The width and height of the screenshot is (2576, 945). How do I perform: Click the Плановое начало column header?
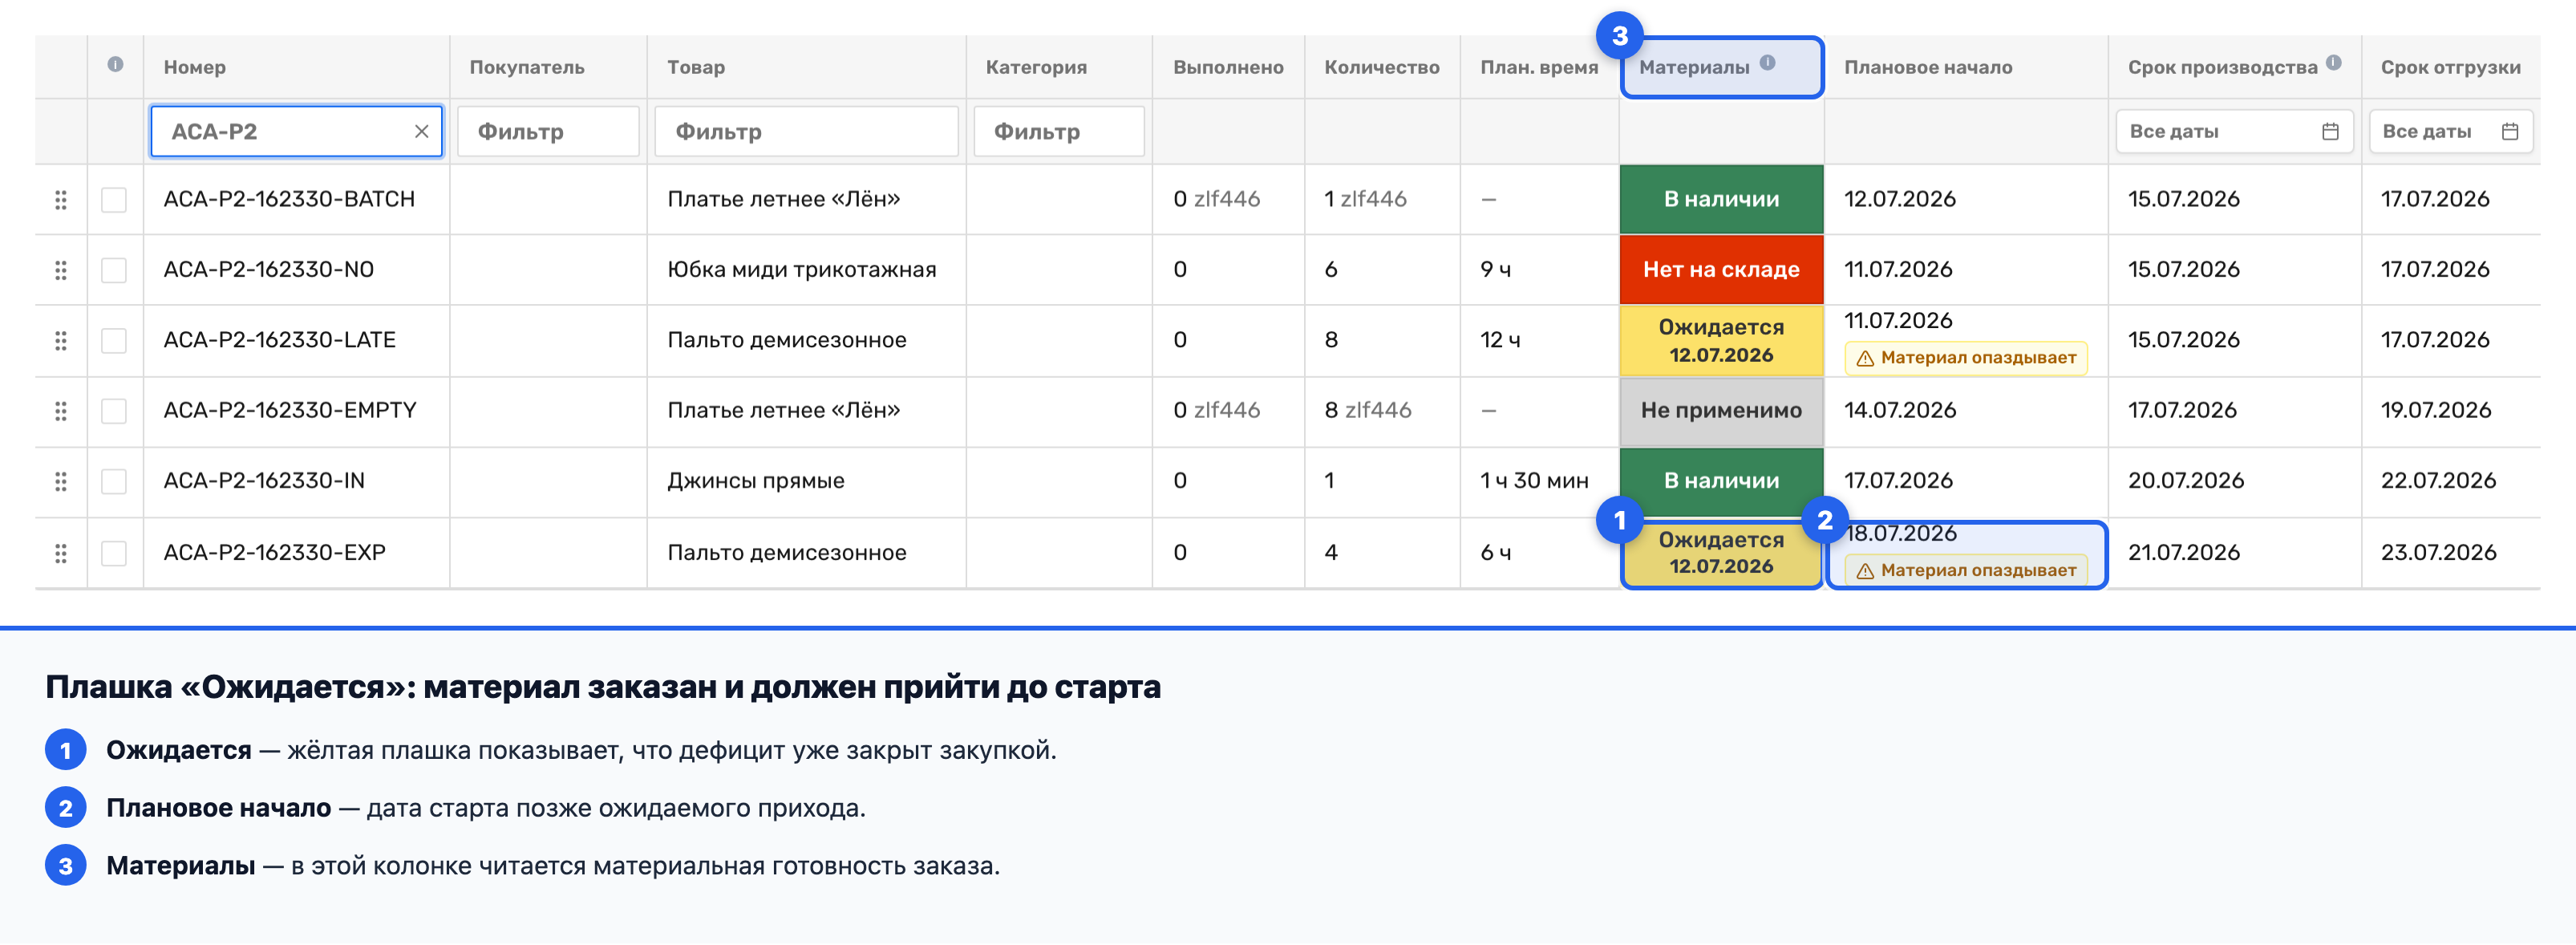[x=1928, y=67]
